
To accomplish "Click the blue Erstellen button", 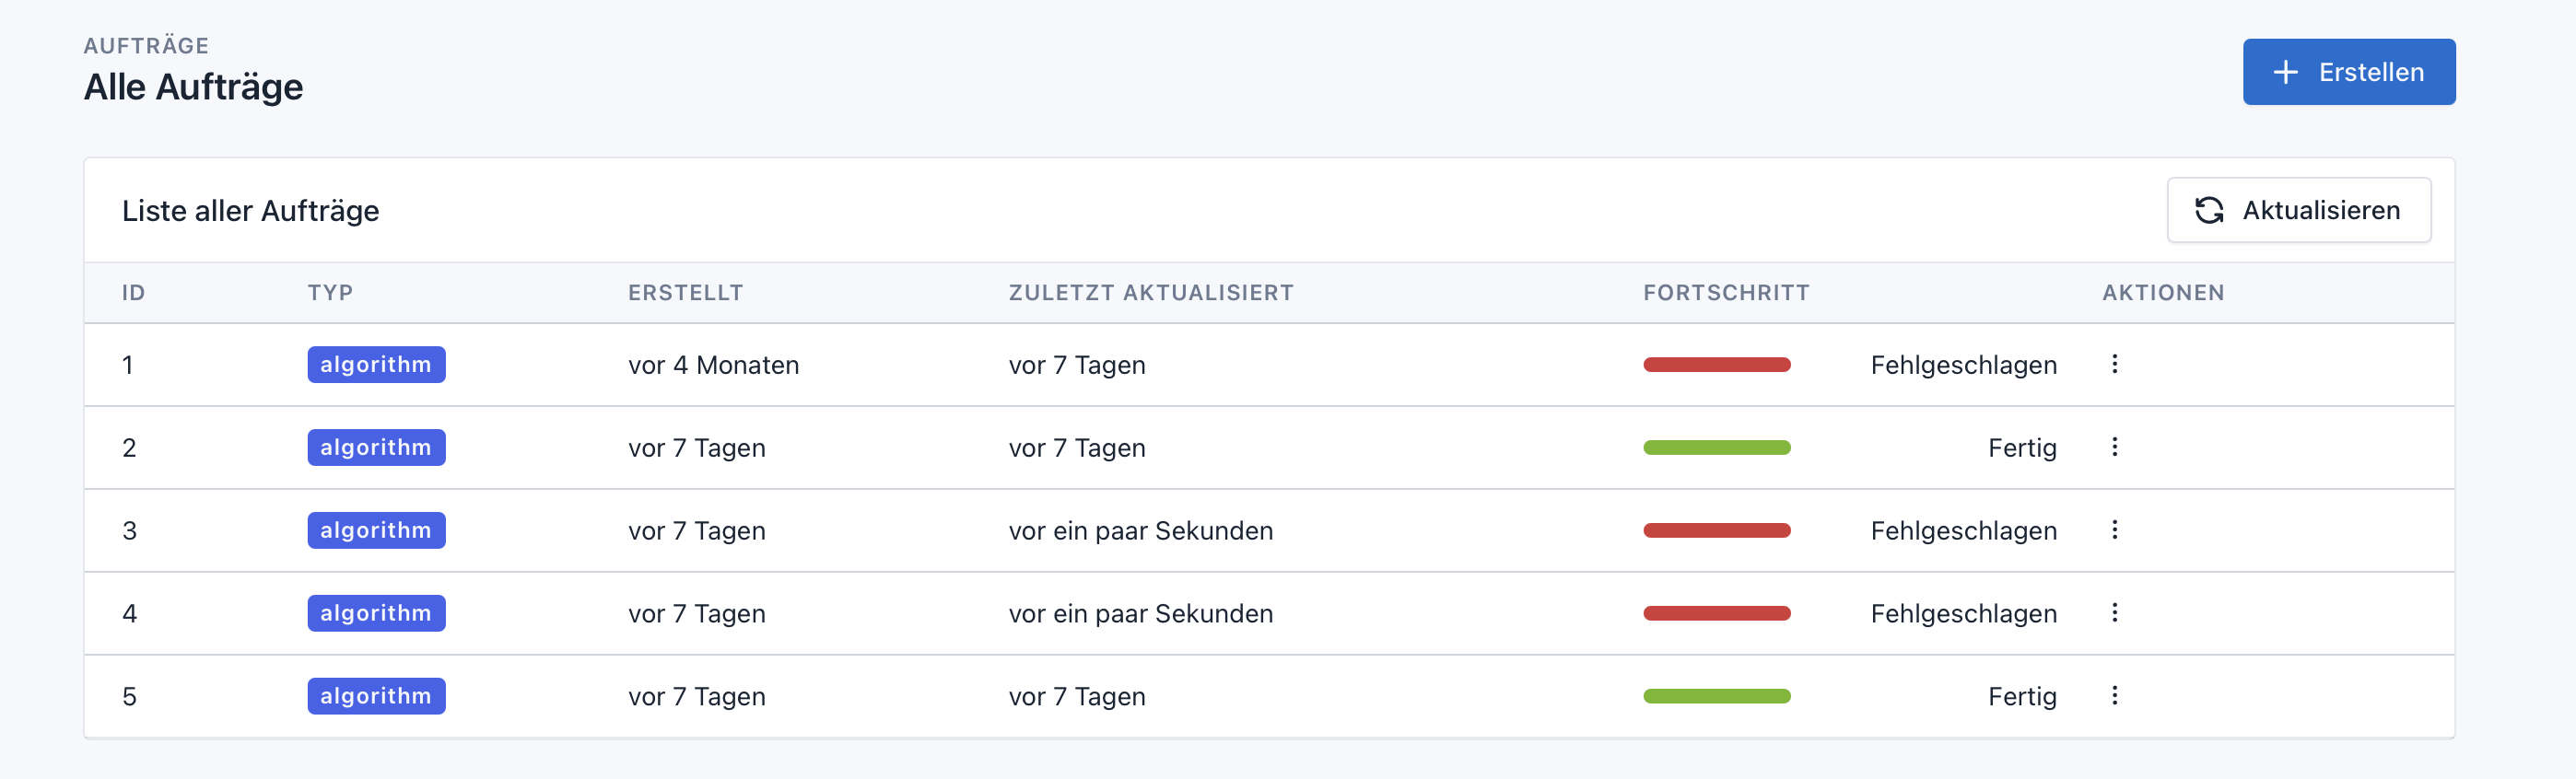I will [x=2348, y=72].
